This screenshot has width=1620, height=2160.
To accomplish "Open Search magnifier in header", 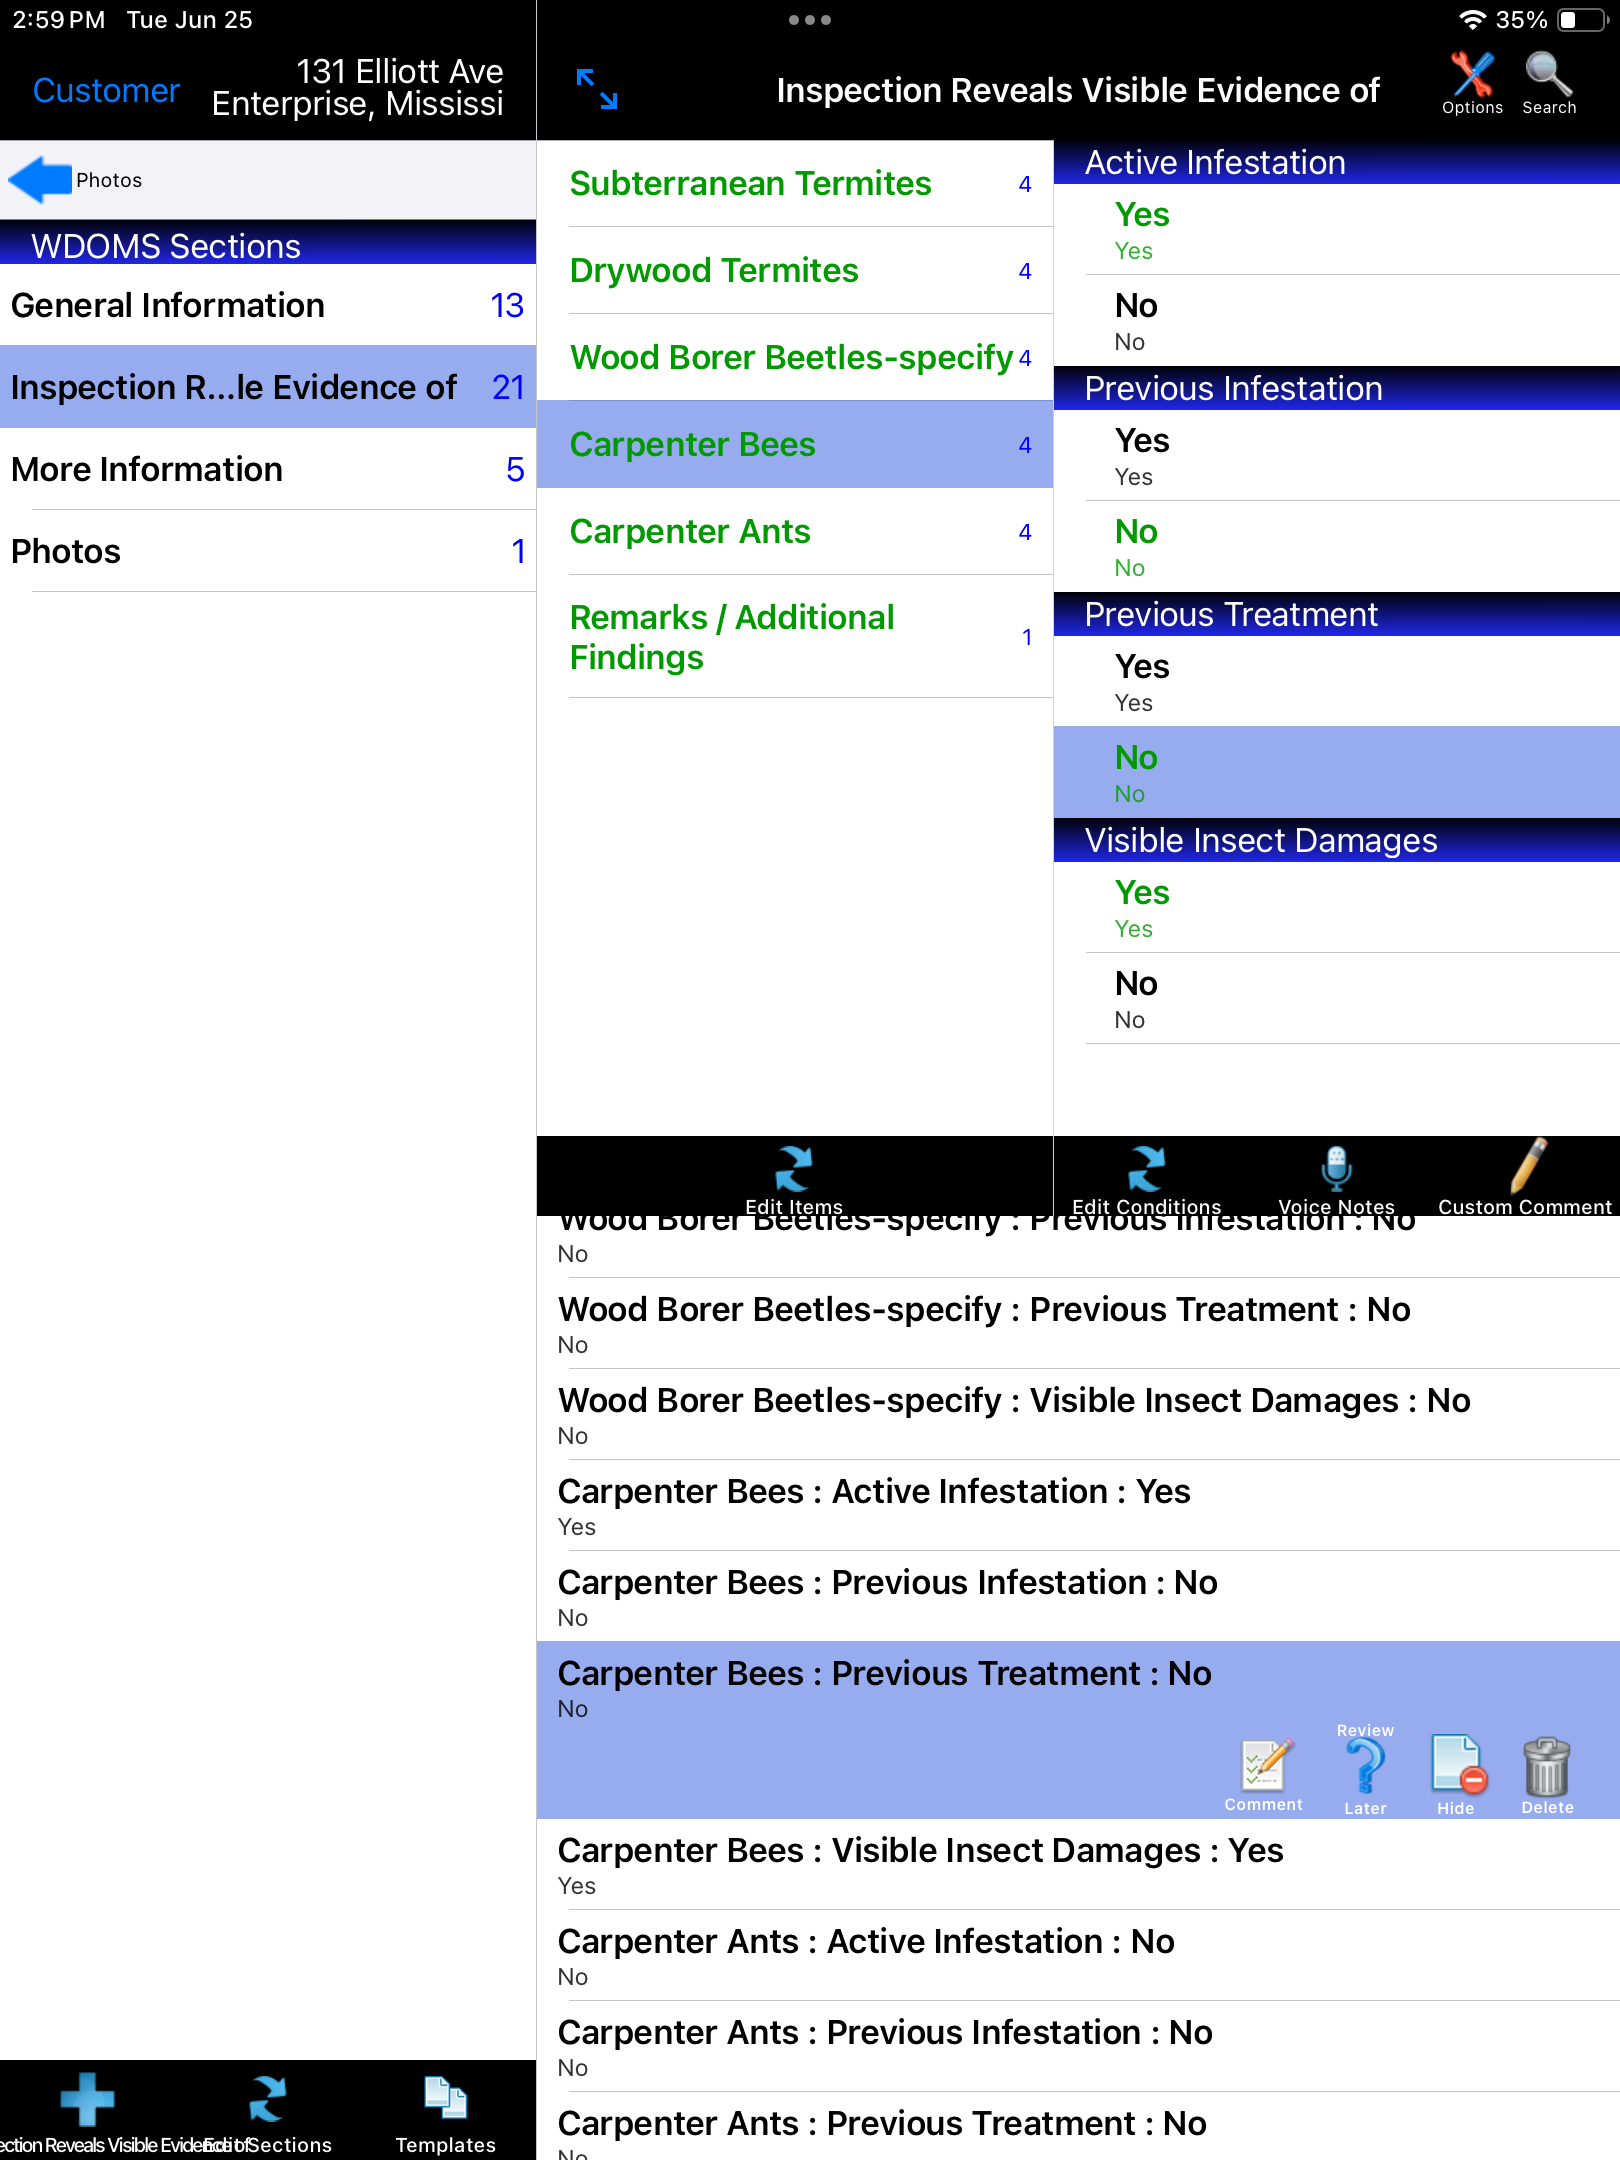I will [1549, 83].
